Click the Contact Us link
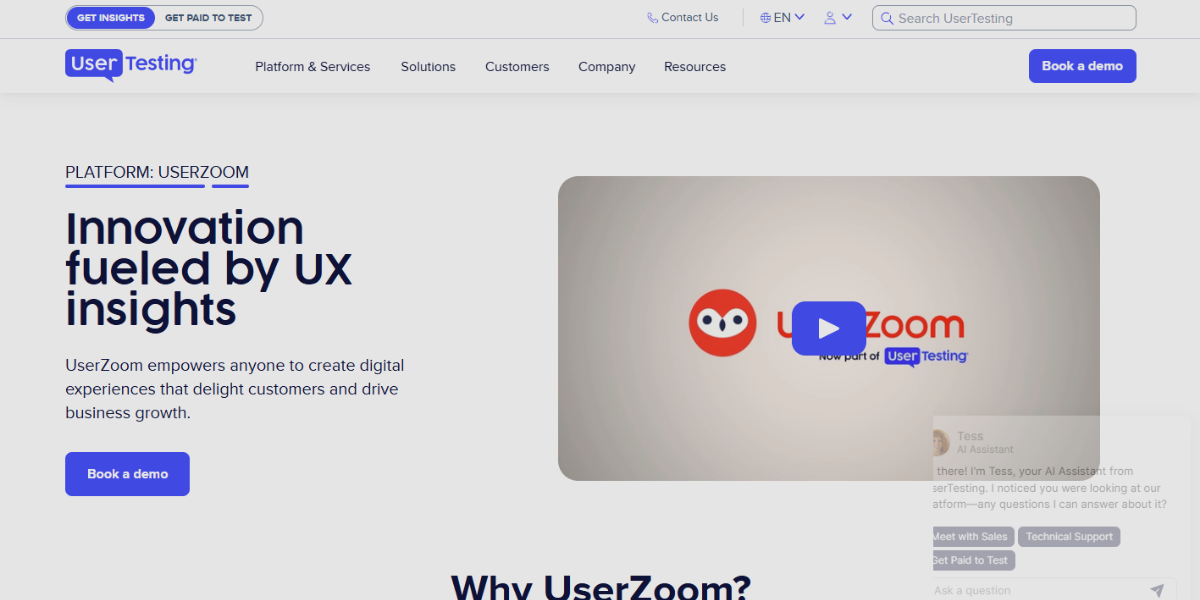Screen dimensions: 1200x600 tap(688, 17)
